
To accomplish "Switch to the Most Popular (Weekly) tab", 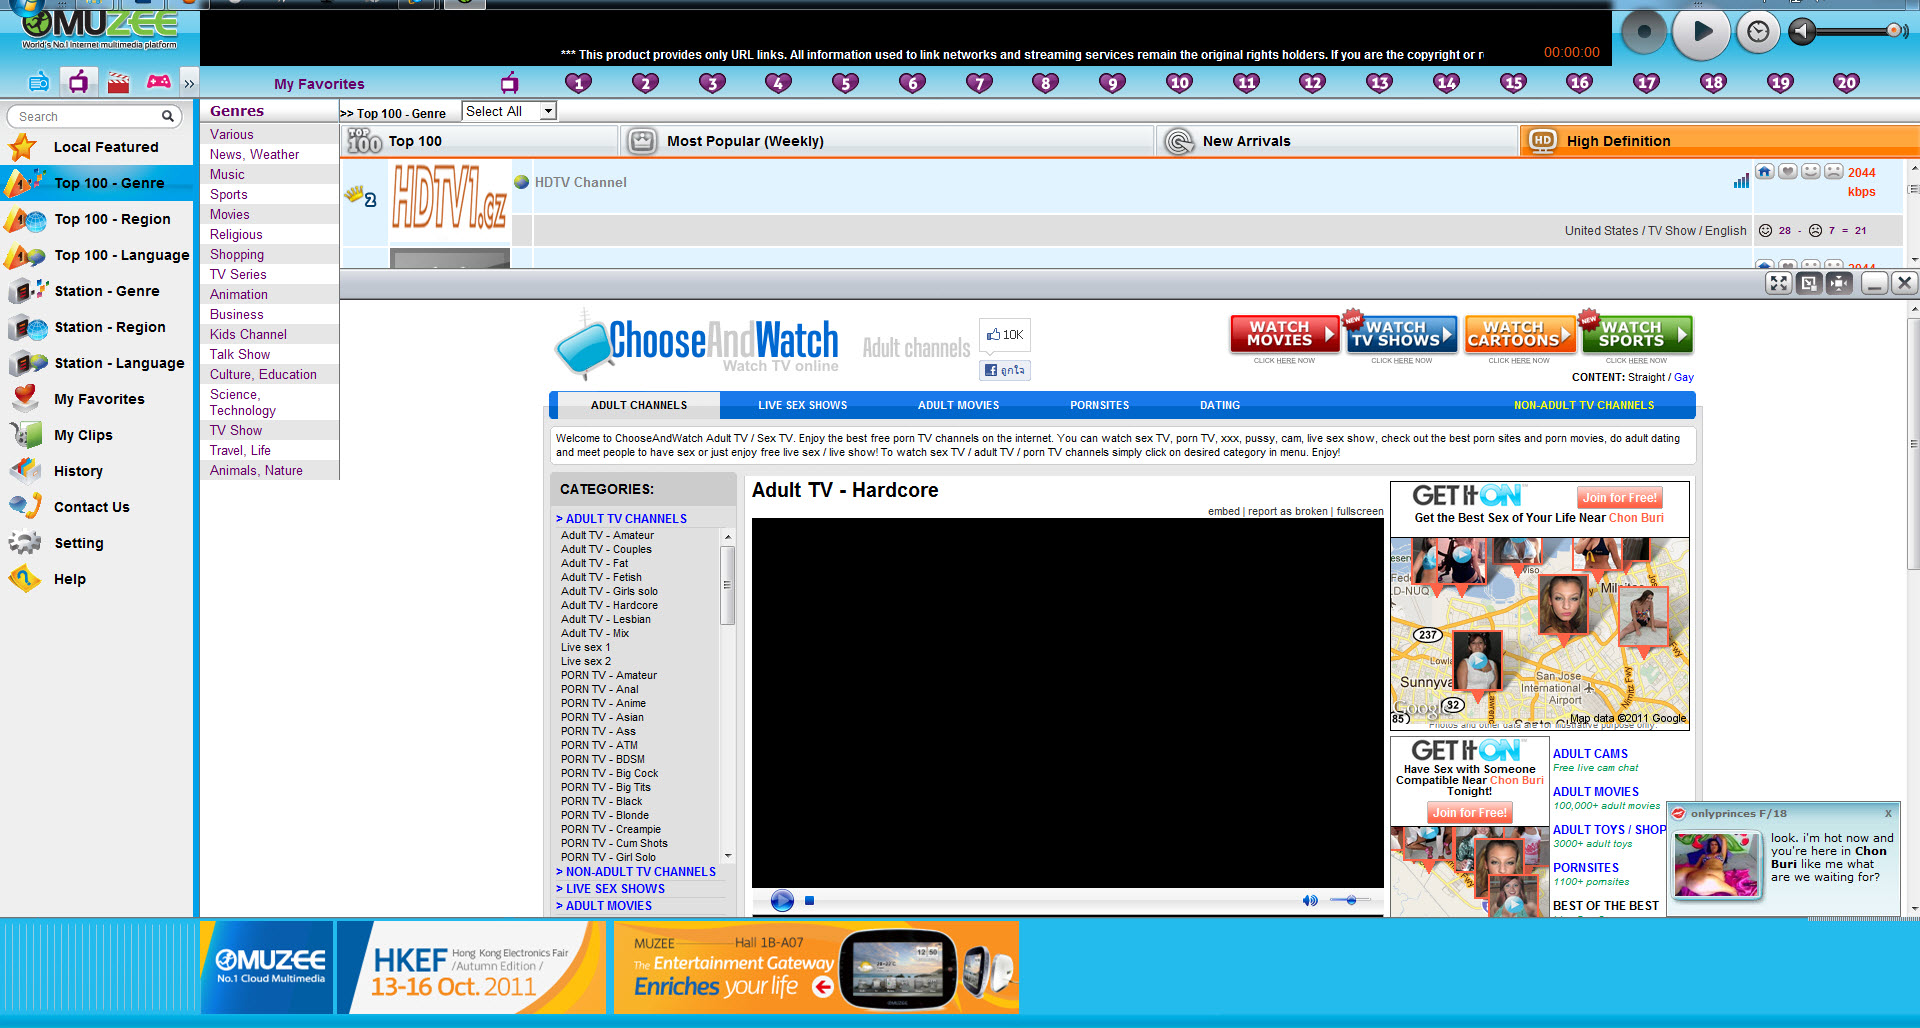I will pos(887,141).
